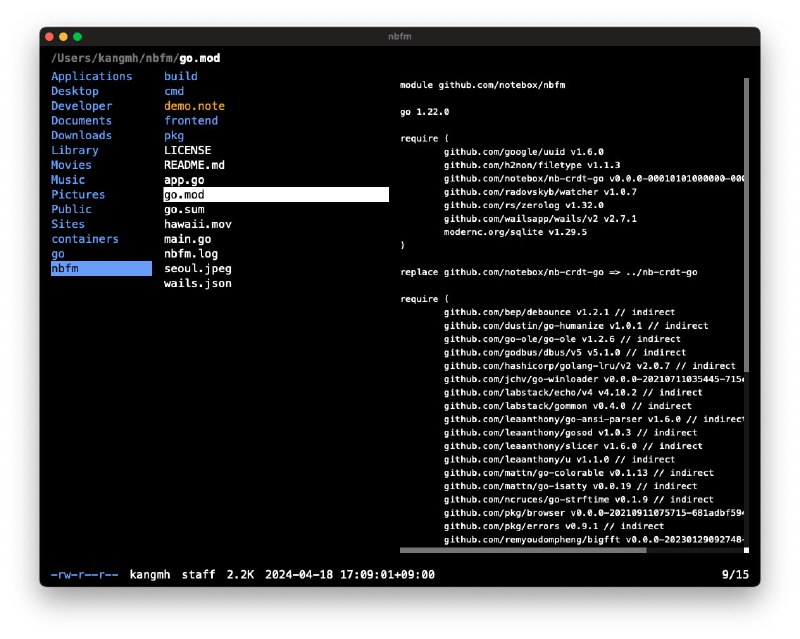Select README.md in file list
This screenshot has height=639, width=800.
click(x=194, y=165)
